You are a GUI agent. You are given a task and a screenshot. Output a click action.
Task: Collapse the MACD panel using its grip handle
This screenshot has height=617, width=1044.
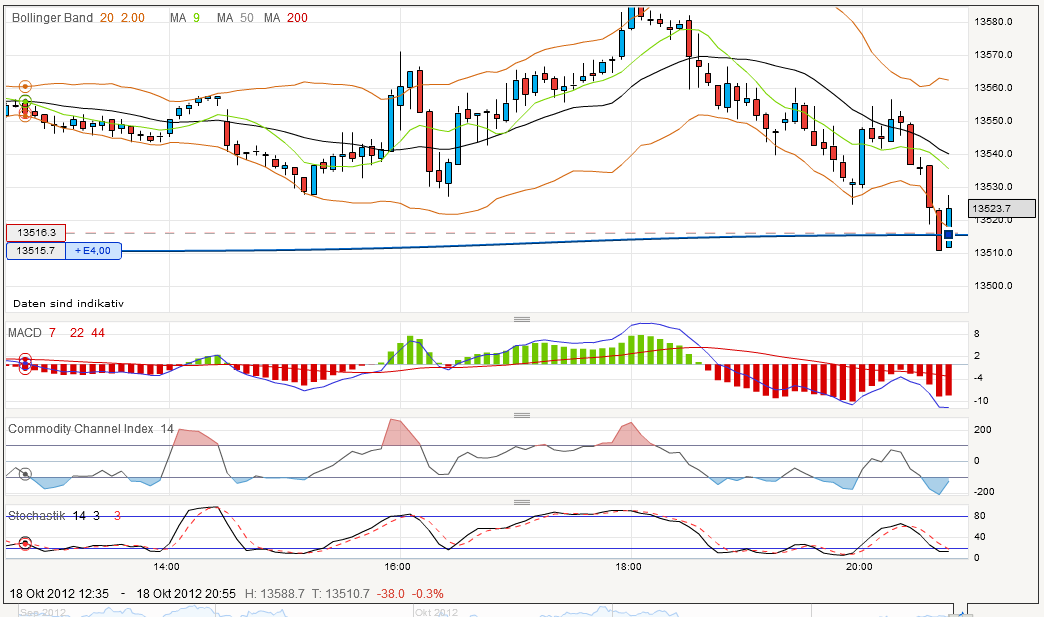point(522,318)
